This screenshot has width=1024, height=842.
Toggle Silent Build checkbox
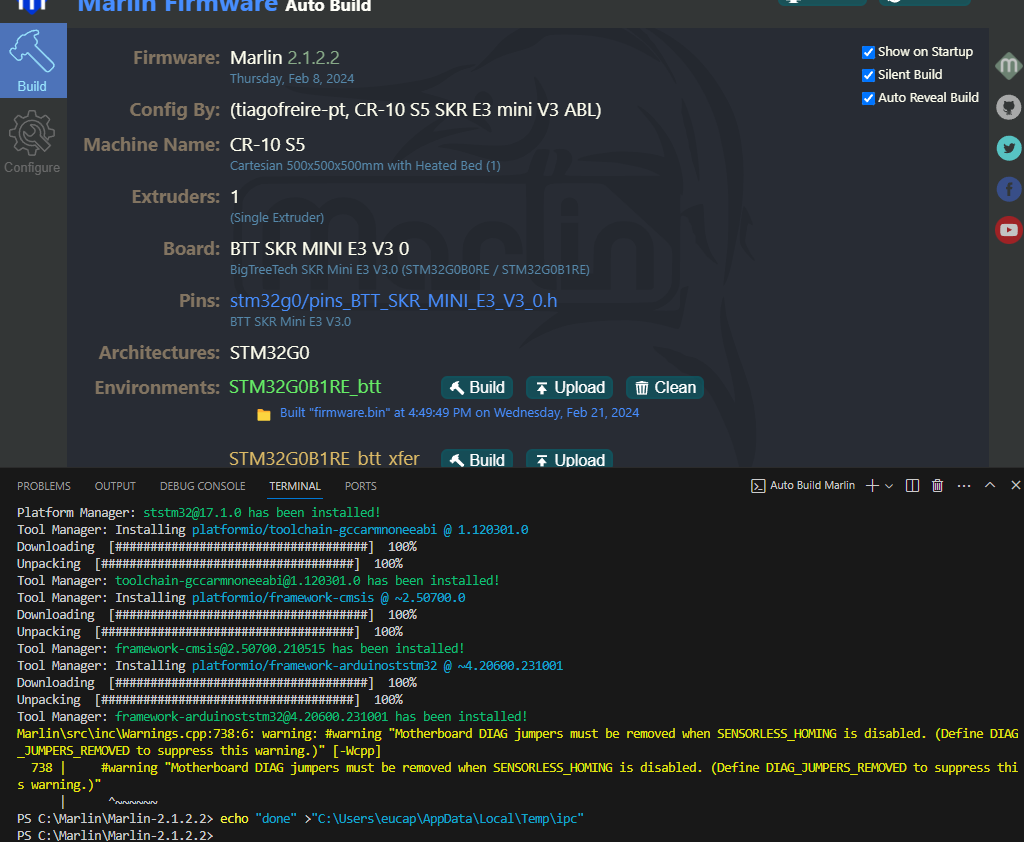click(868, 75)
